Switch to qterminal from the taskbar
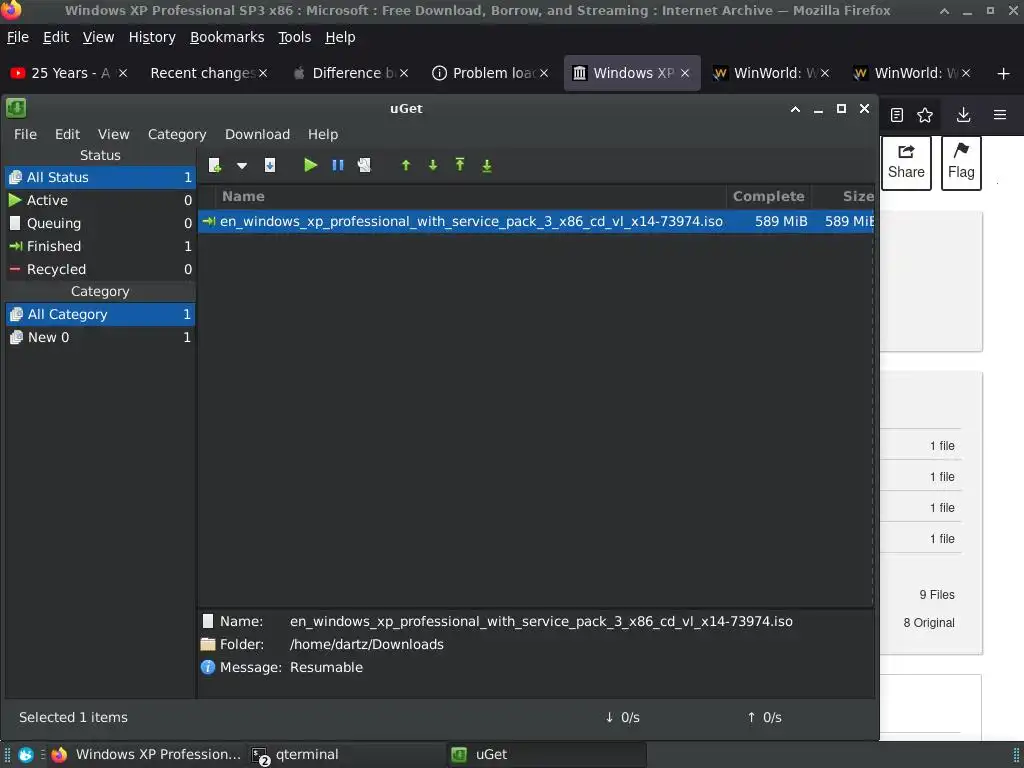 coord(346,754)
